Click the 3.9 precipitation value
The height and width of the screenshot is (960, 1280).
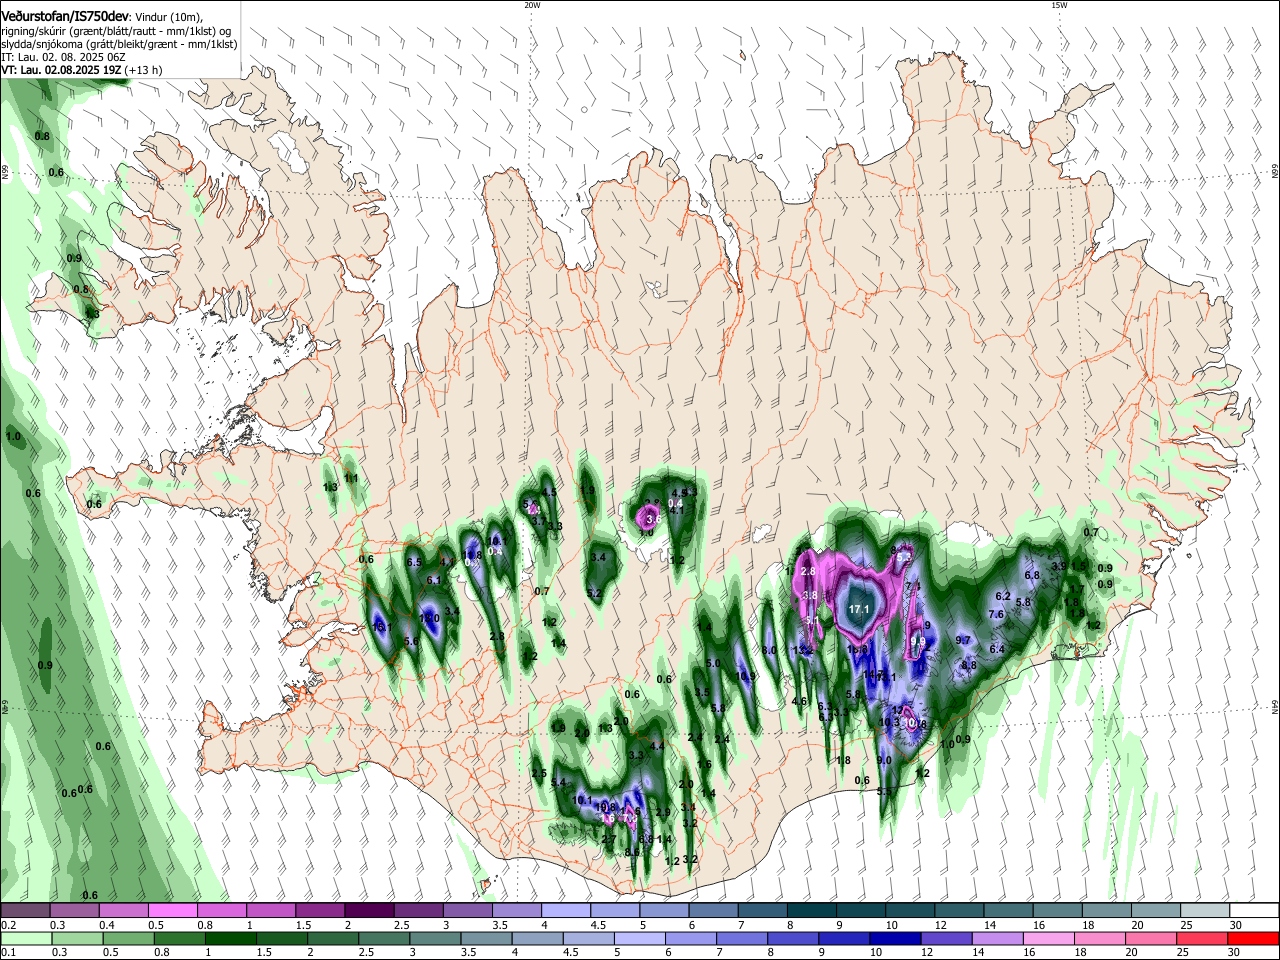[1059, 566]
